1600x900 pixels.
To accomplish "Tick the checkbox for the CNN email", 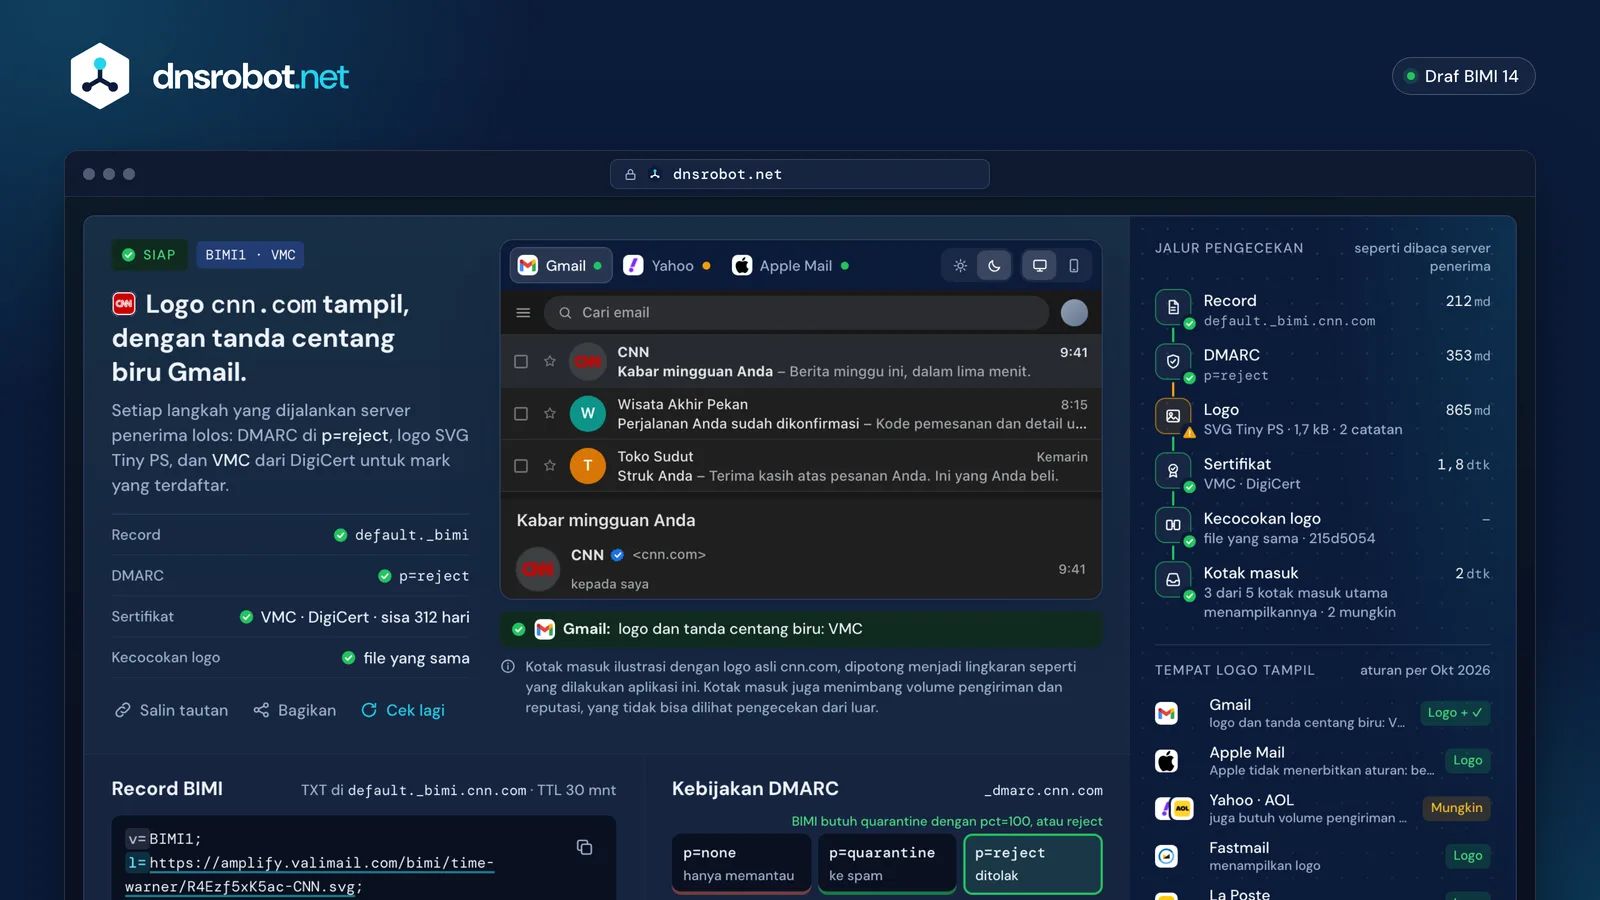I will click(521, 362).
